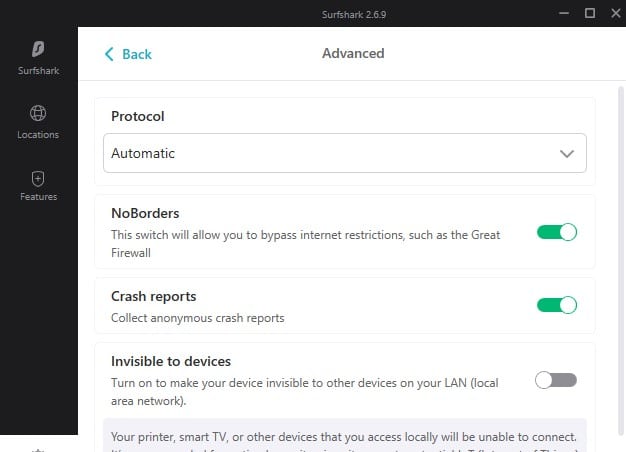The height and width of the screenshot is (452, 626).
Task: Minimize the Surfshark window
Action: tap(564, 13)
